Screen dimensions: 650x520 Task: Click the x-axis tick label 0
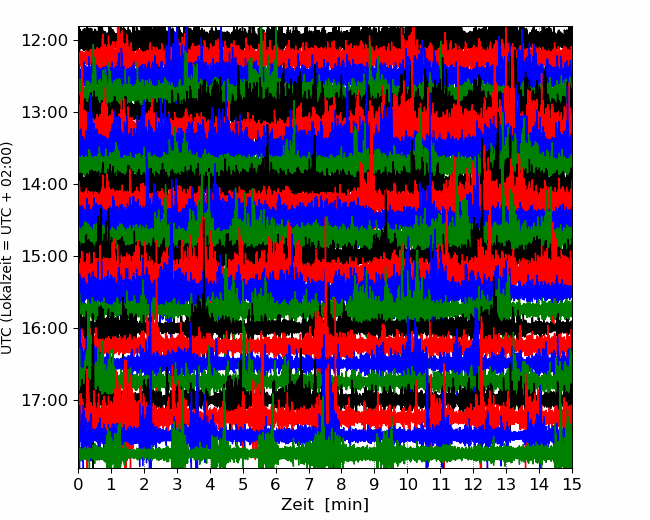click(78, 484)
